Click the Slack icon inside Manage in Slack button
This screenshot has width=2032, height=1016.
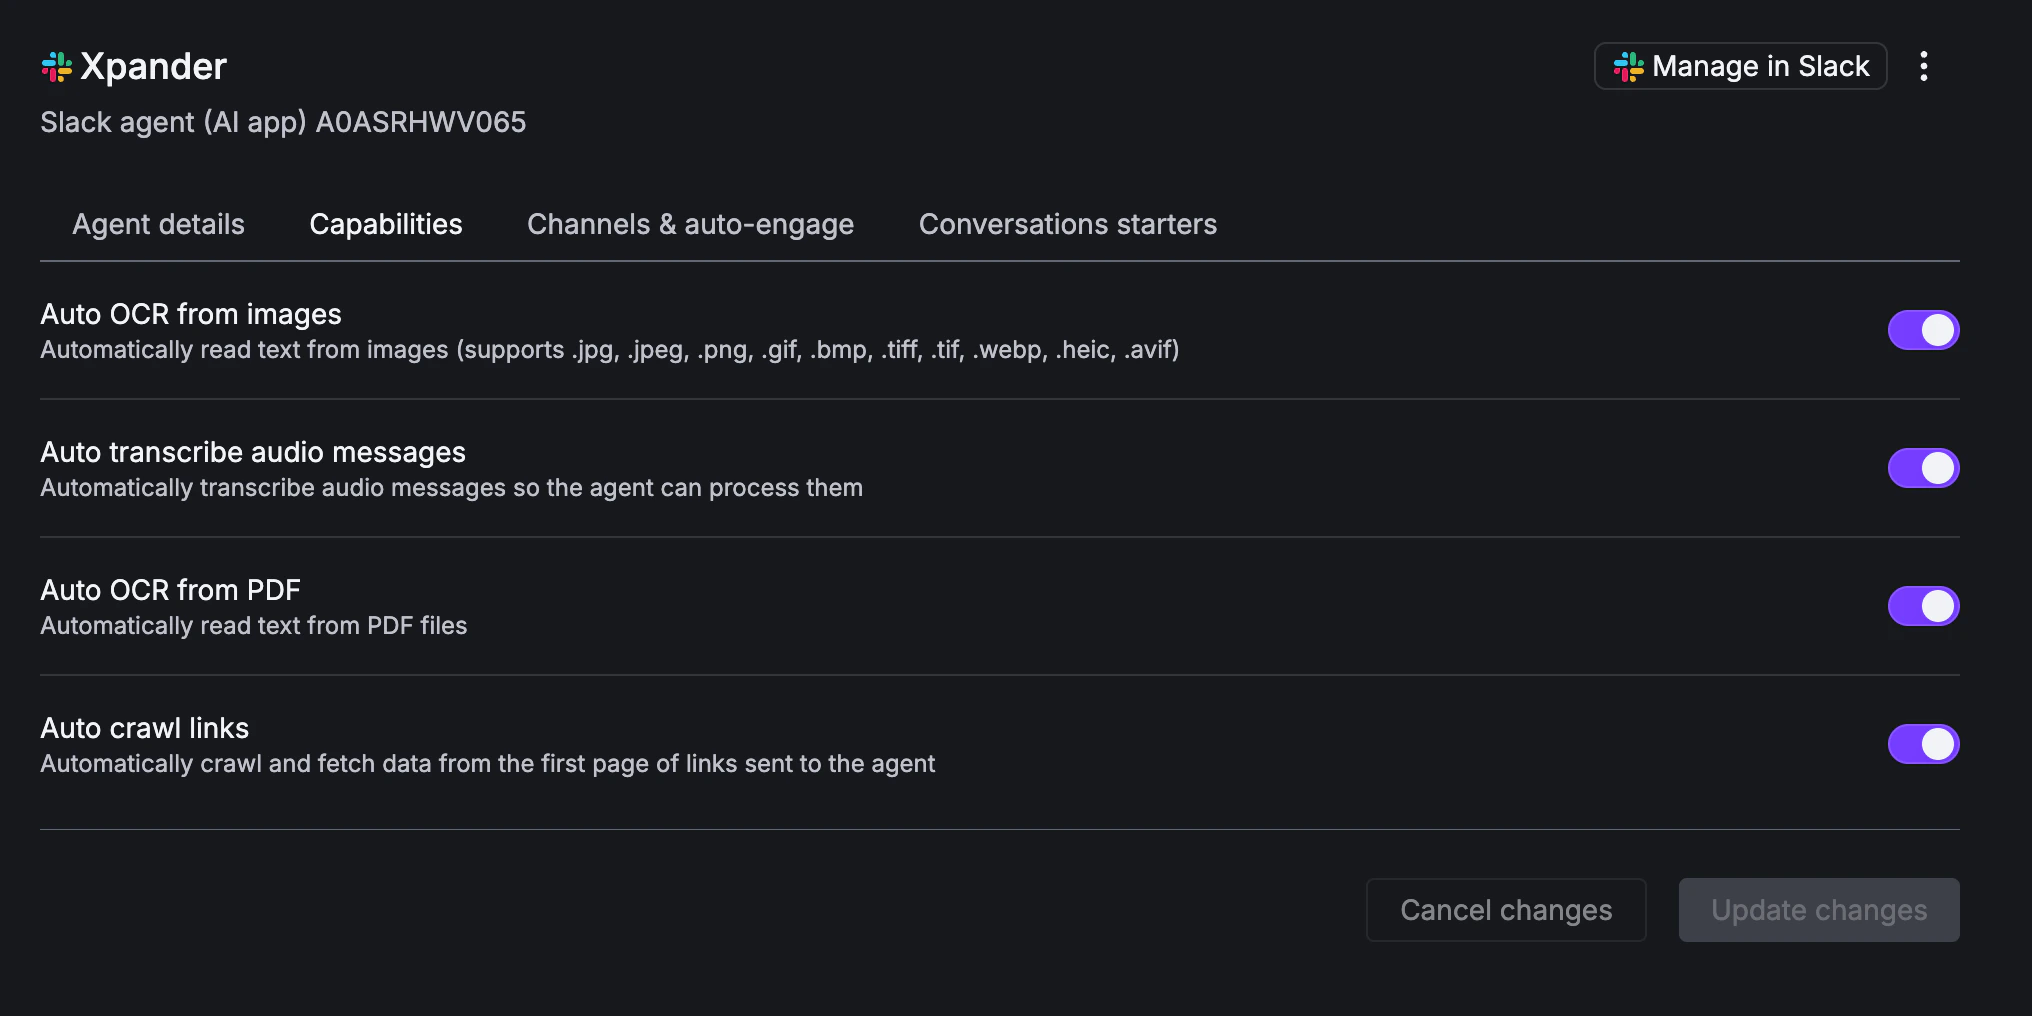tap(1627, 66)
